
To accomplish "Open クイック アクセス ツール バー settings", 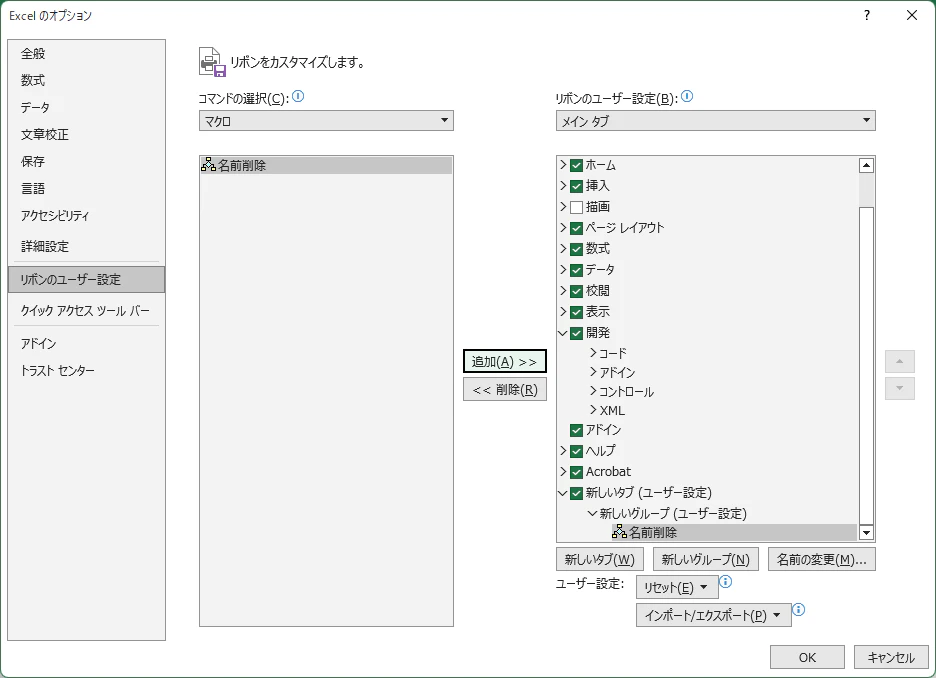I will pyautogui.click(x=87, y=310).
